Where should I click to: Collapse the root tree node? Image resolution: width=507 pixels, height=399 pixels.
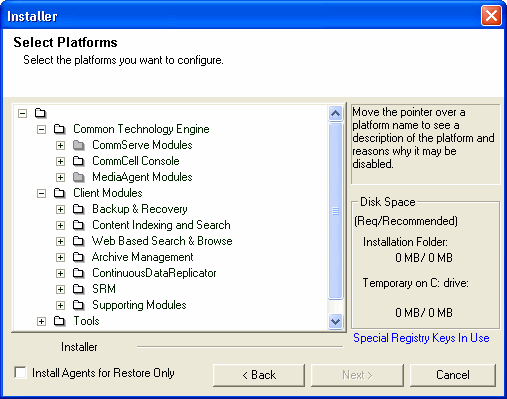pos(22,113)
